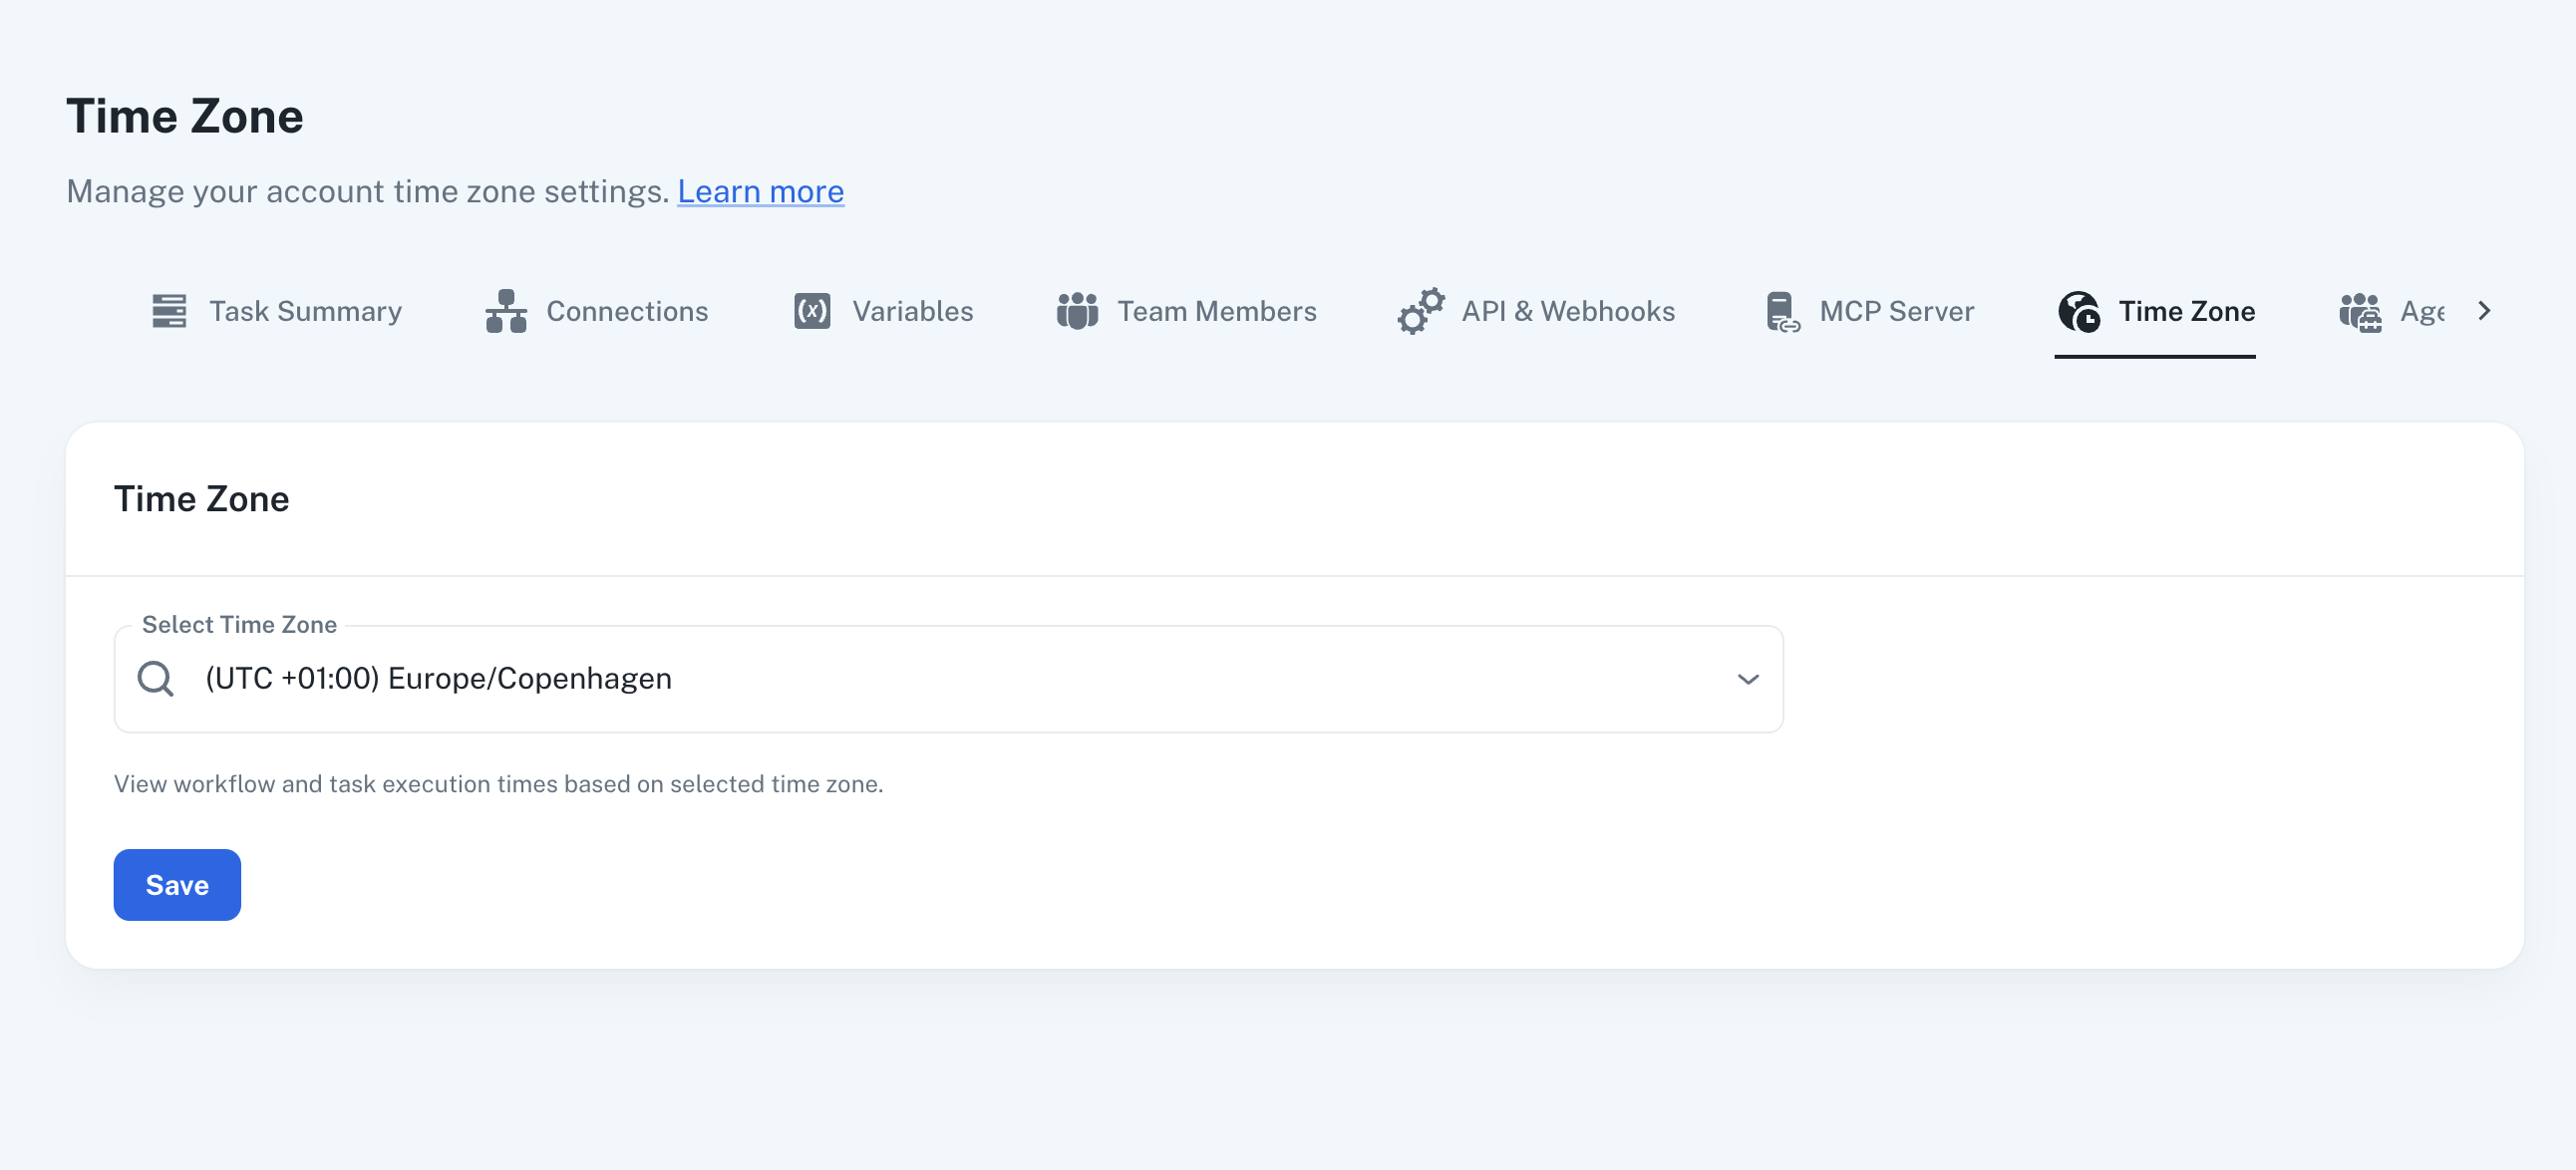Follow the Learn more link
This screenshot has height=1170, width=2576.
(x=760, y=191)
